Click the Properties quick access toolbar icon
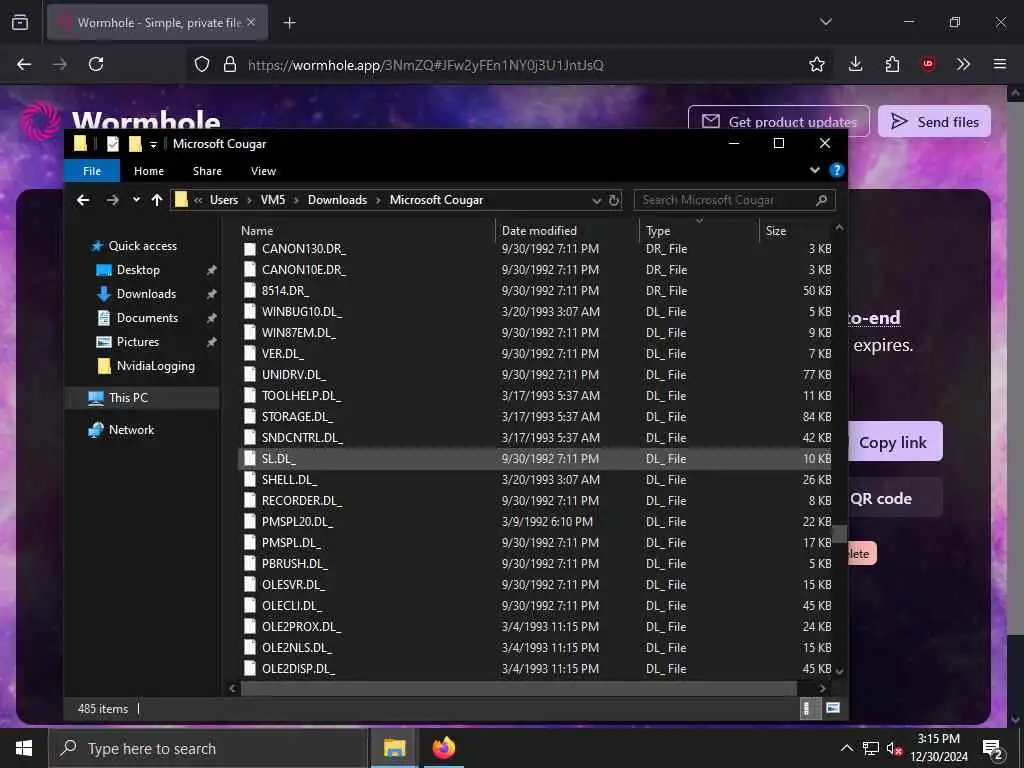1024x768 pixels. pos(112,144)
